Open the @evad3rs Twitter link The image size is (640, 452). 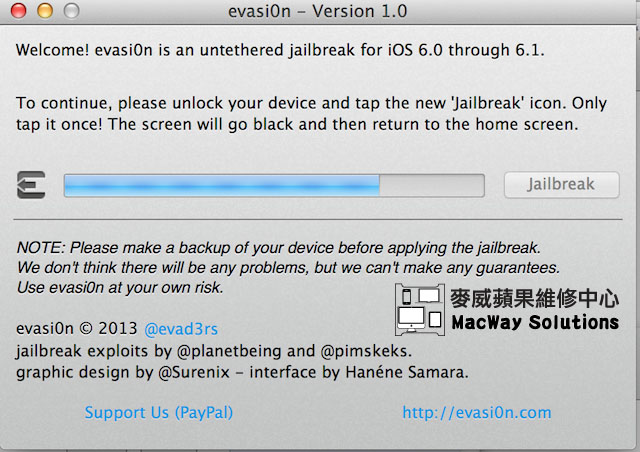tap(181, 329)
